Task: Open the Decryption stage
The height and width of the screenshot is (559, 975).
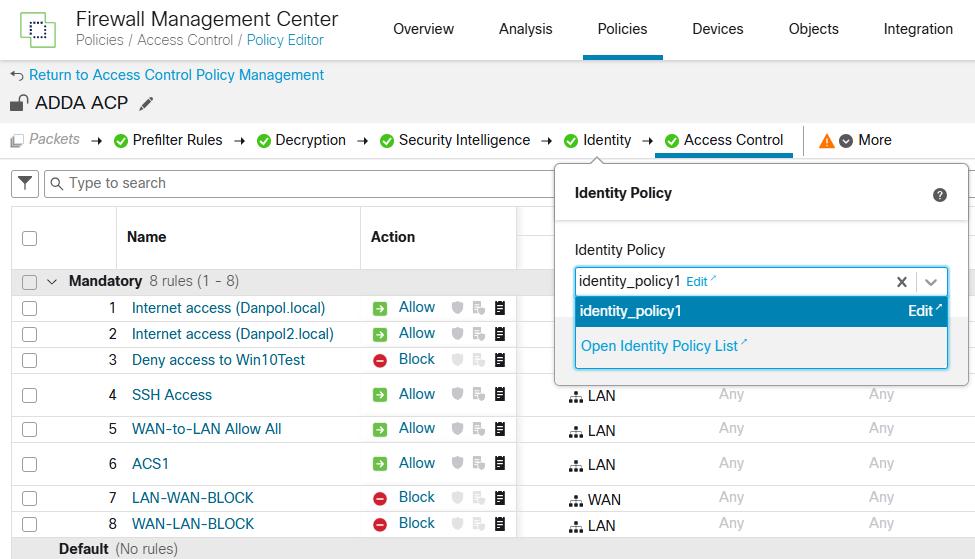Action: point(302,141)
